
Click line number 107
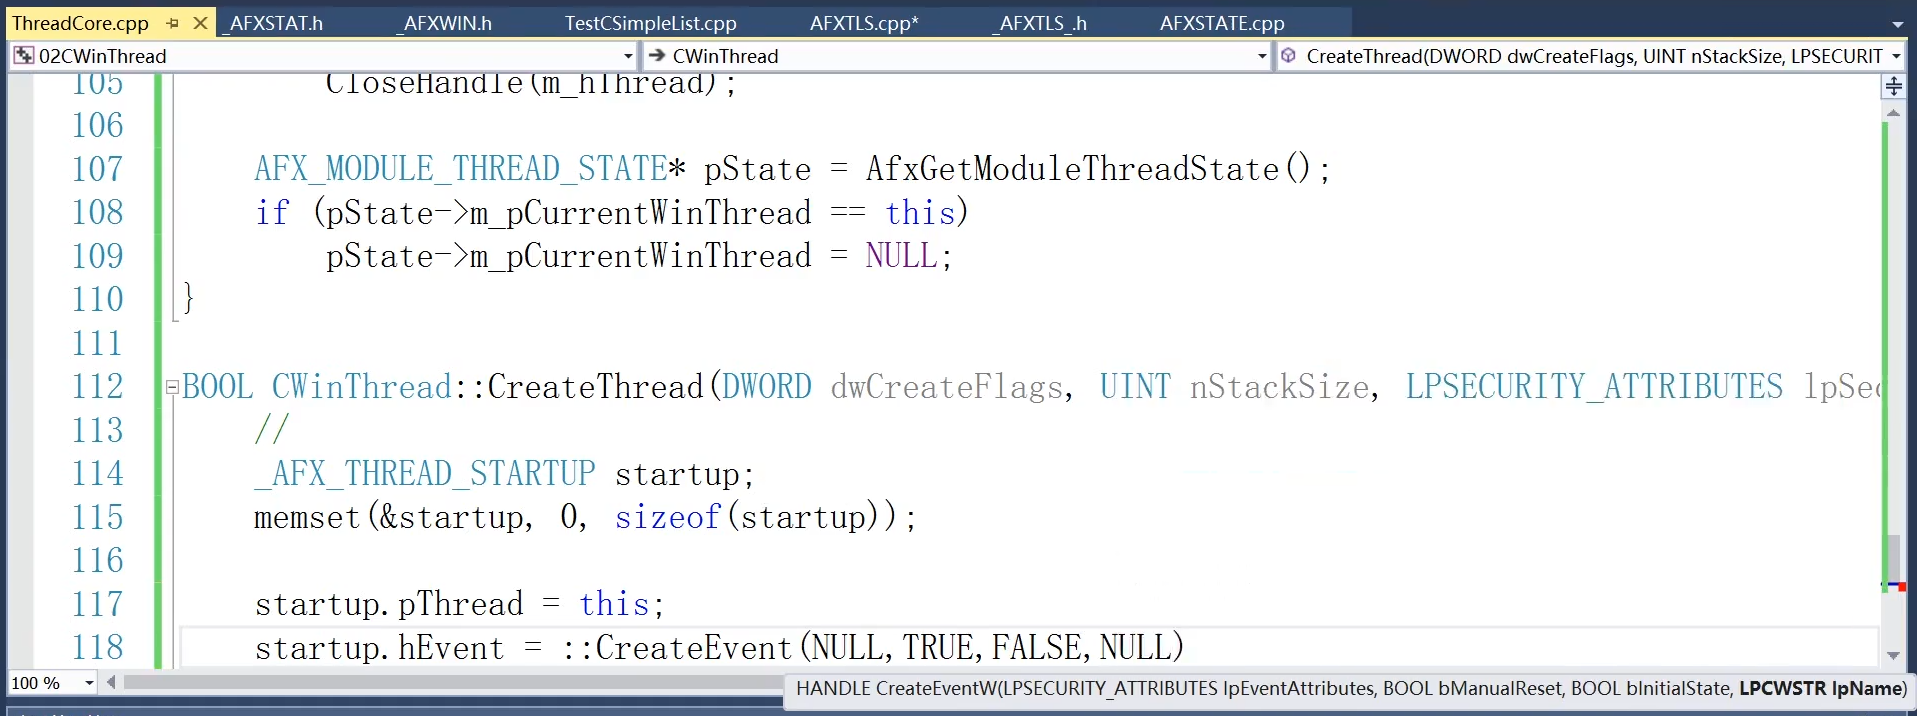pos(97,169)
